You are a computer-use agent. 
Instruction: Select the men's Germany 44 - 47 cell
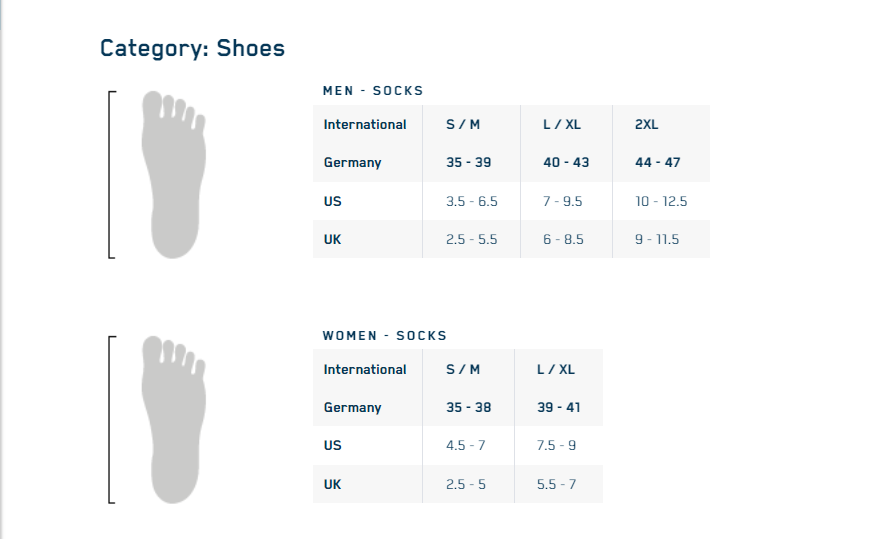(x=658, y=163)
